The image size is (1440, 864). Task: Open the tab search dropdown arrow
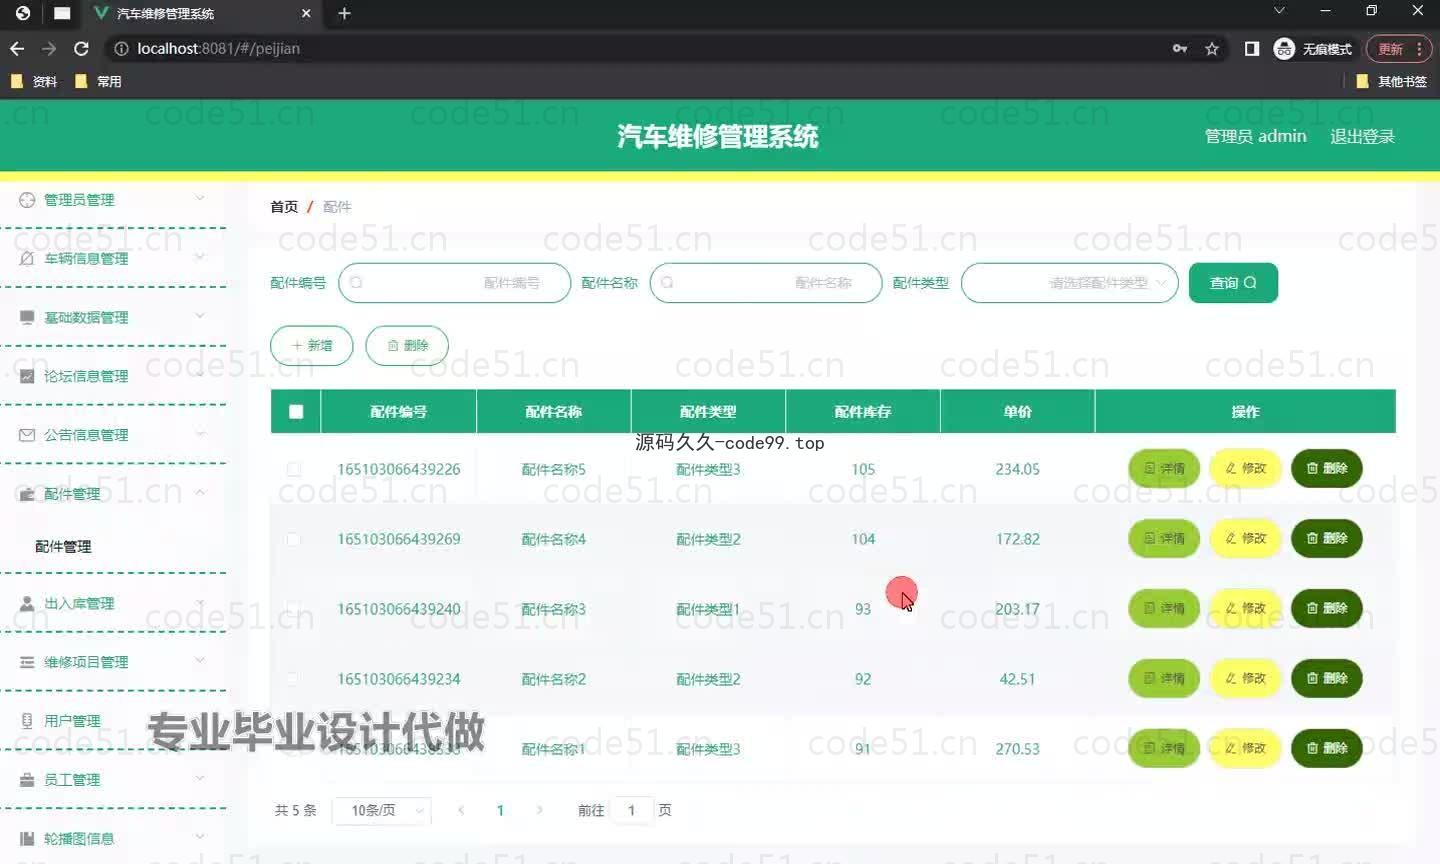1279,11
